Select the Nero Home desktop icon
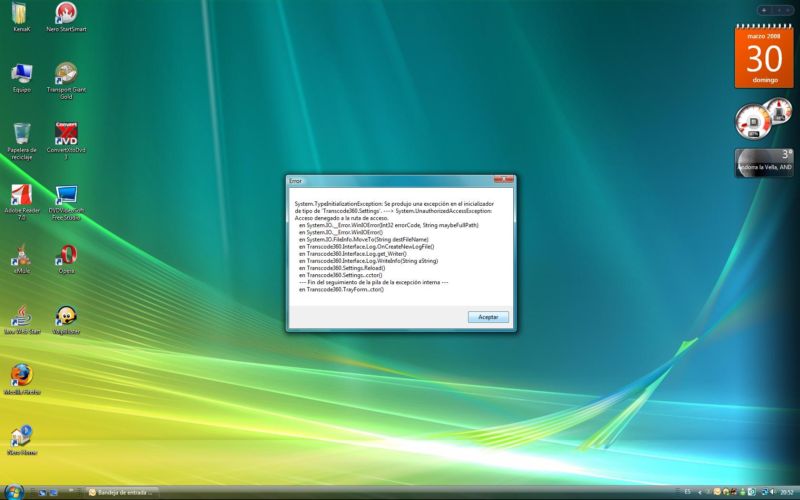Image resolution: width=800 pixels, height=500 pixels. [21, 440]
